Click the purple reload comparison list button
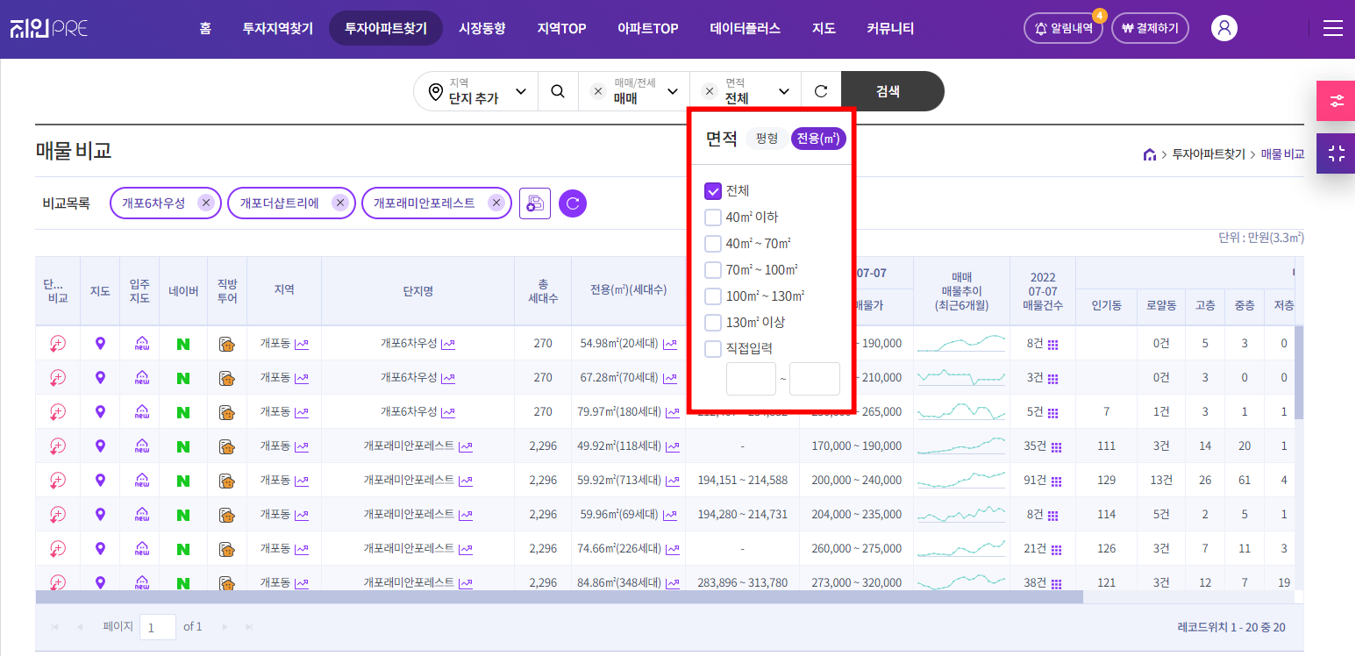1355x658 pixels. pos(573,203)
